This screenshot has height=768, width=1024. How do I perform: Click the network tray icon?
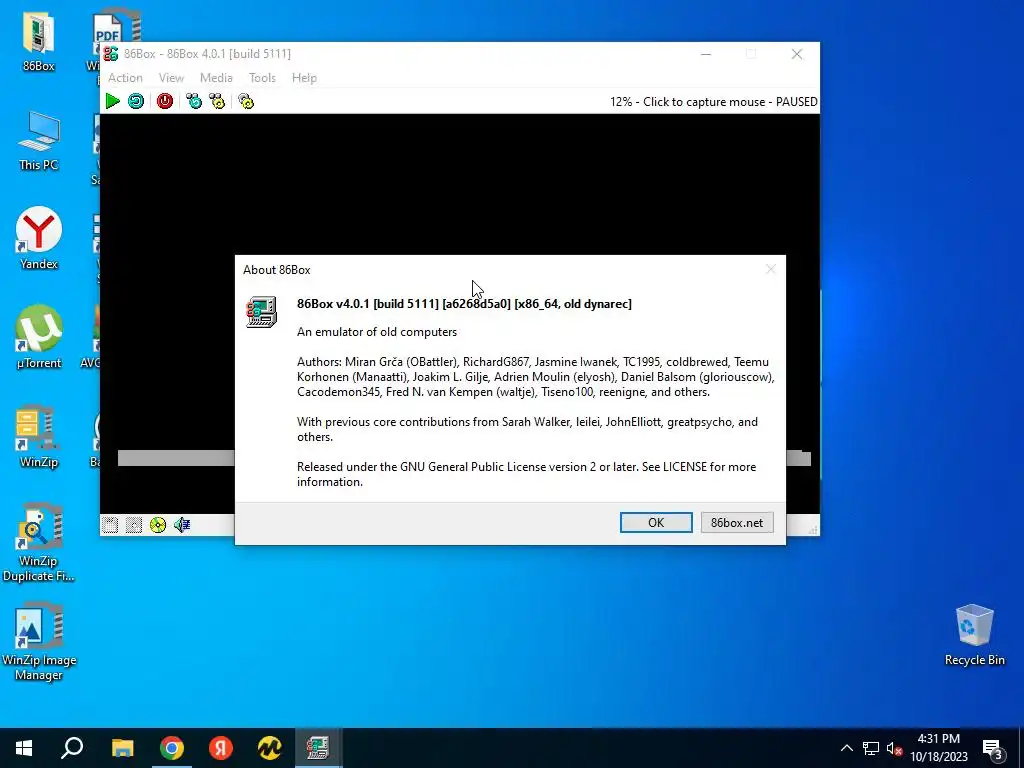pyautogui.click(x=871, y=748)
